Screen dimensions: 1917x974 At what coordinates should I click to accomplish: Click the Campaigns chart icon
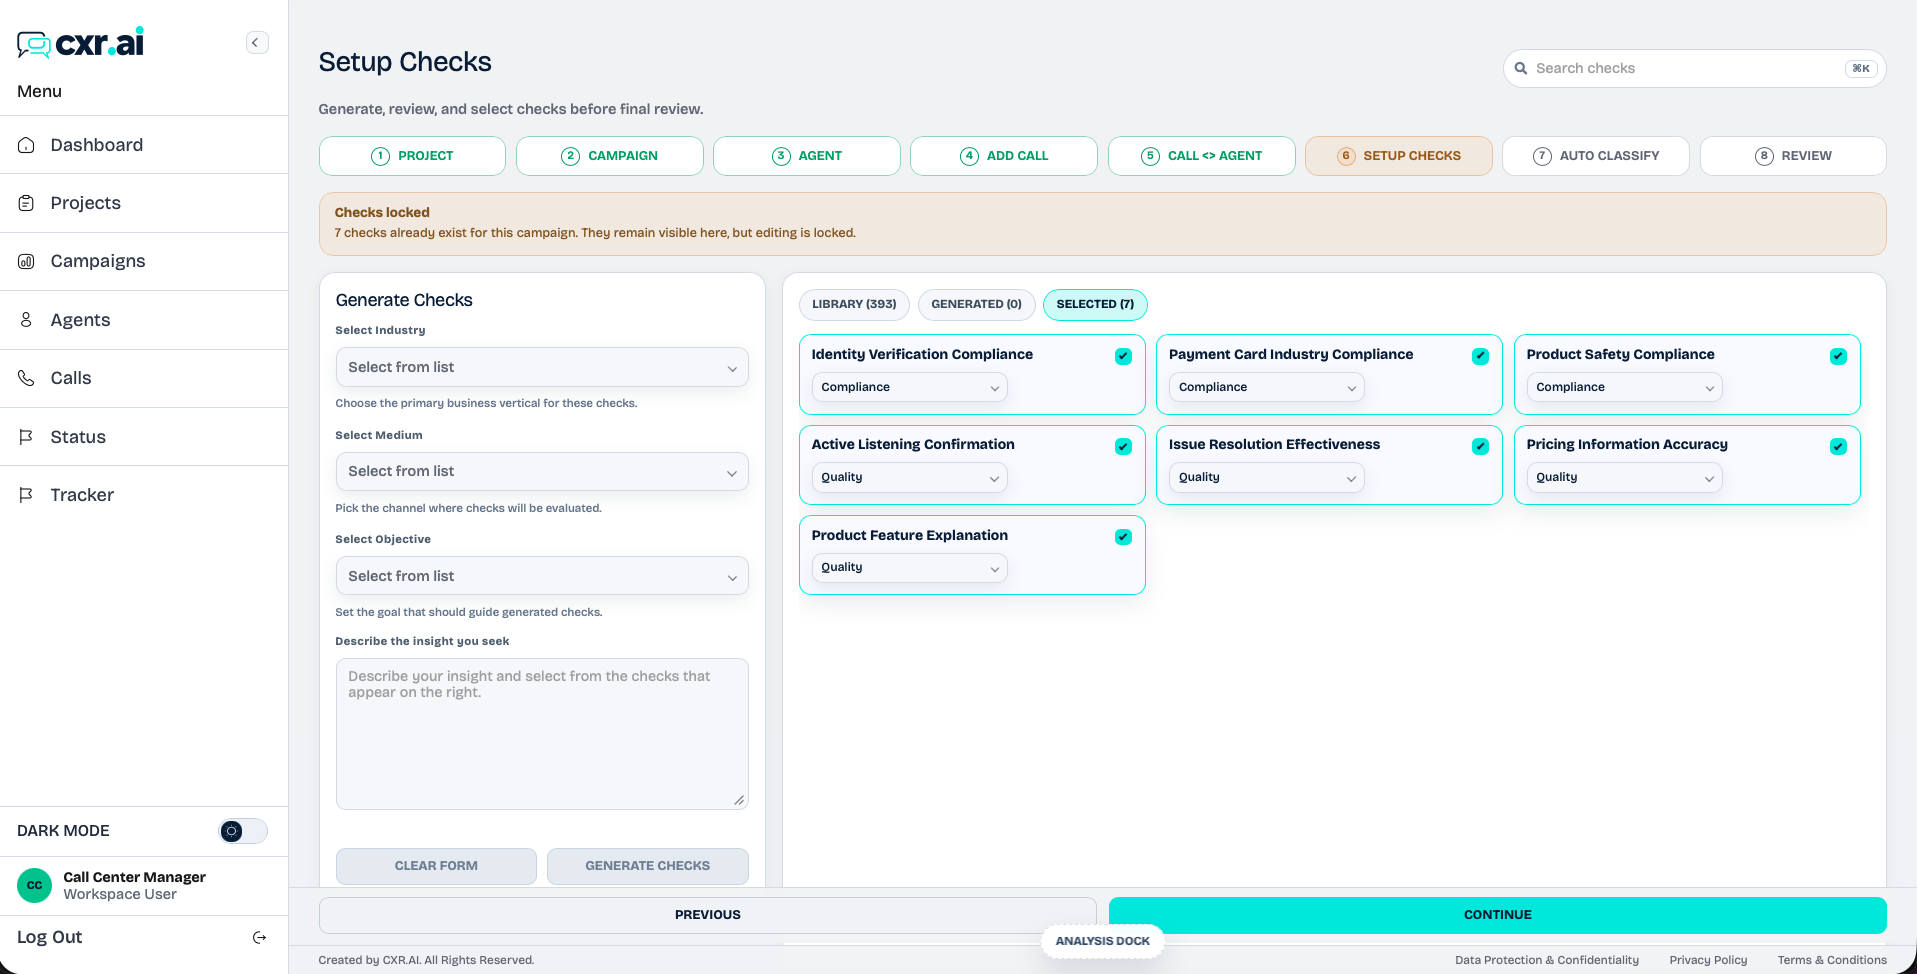pyautogui.click(x=27, y=261)
